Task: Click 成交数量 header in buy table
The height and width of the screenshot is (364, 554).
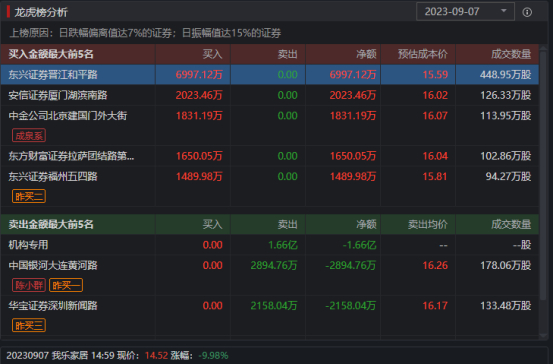Action: point(511,54)
